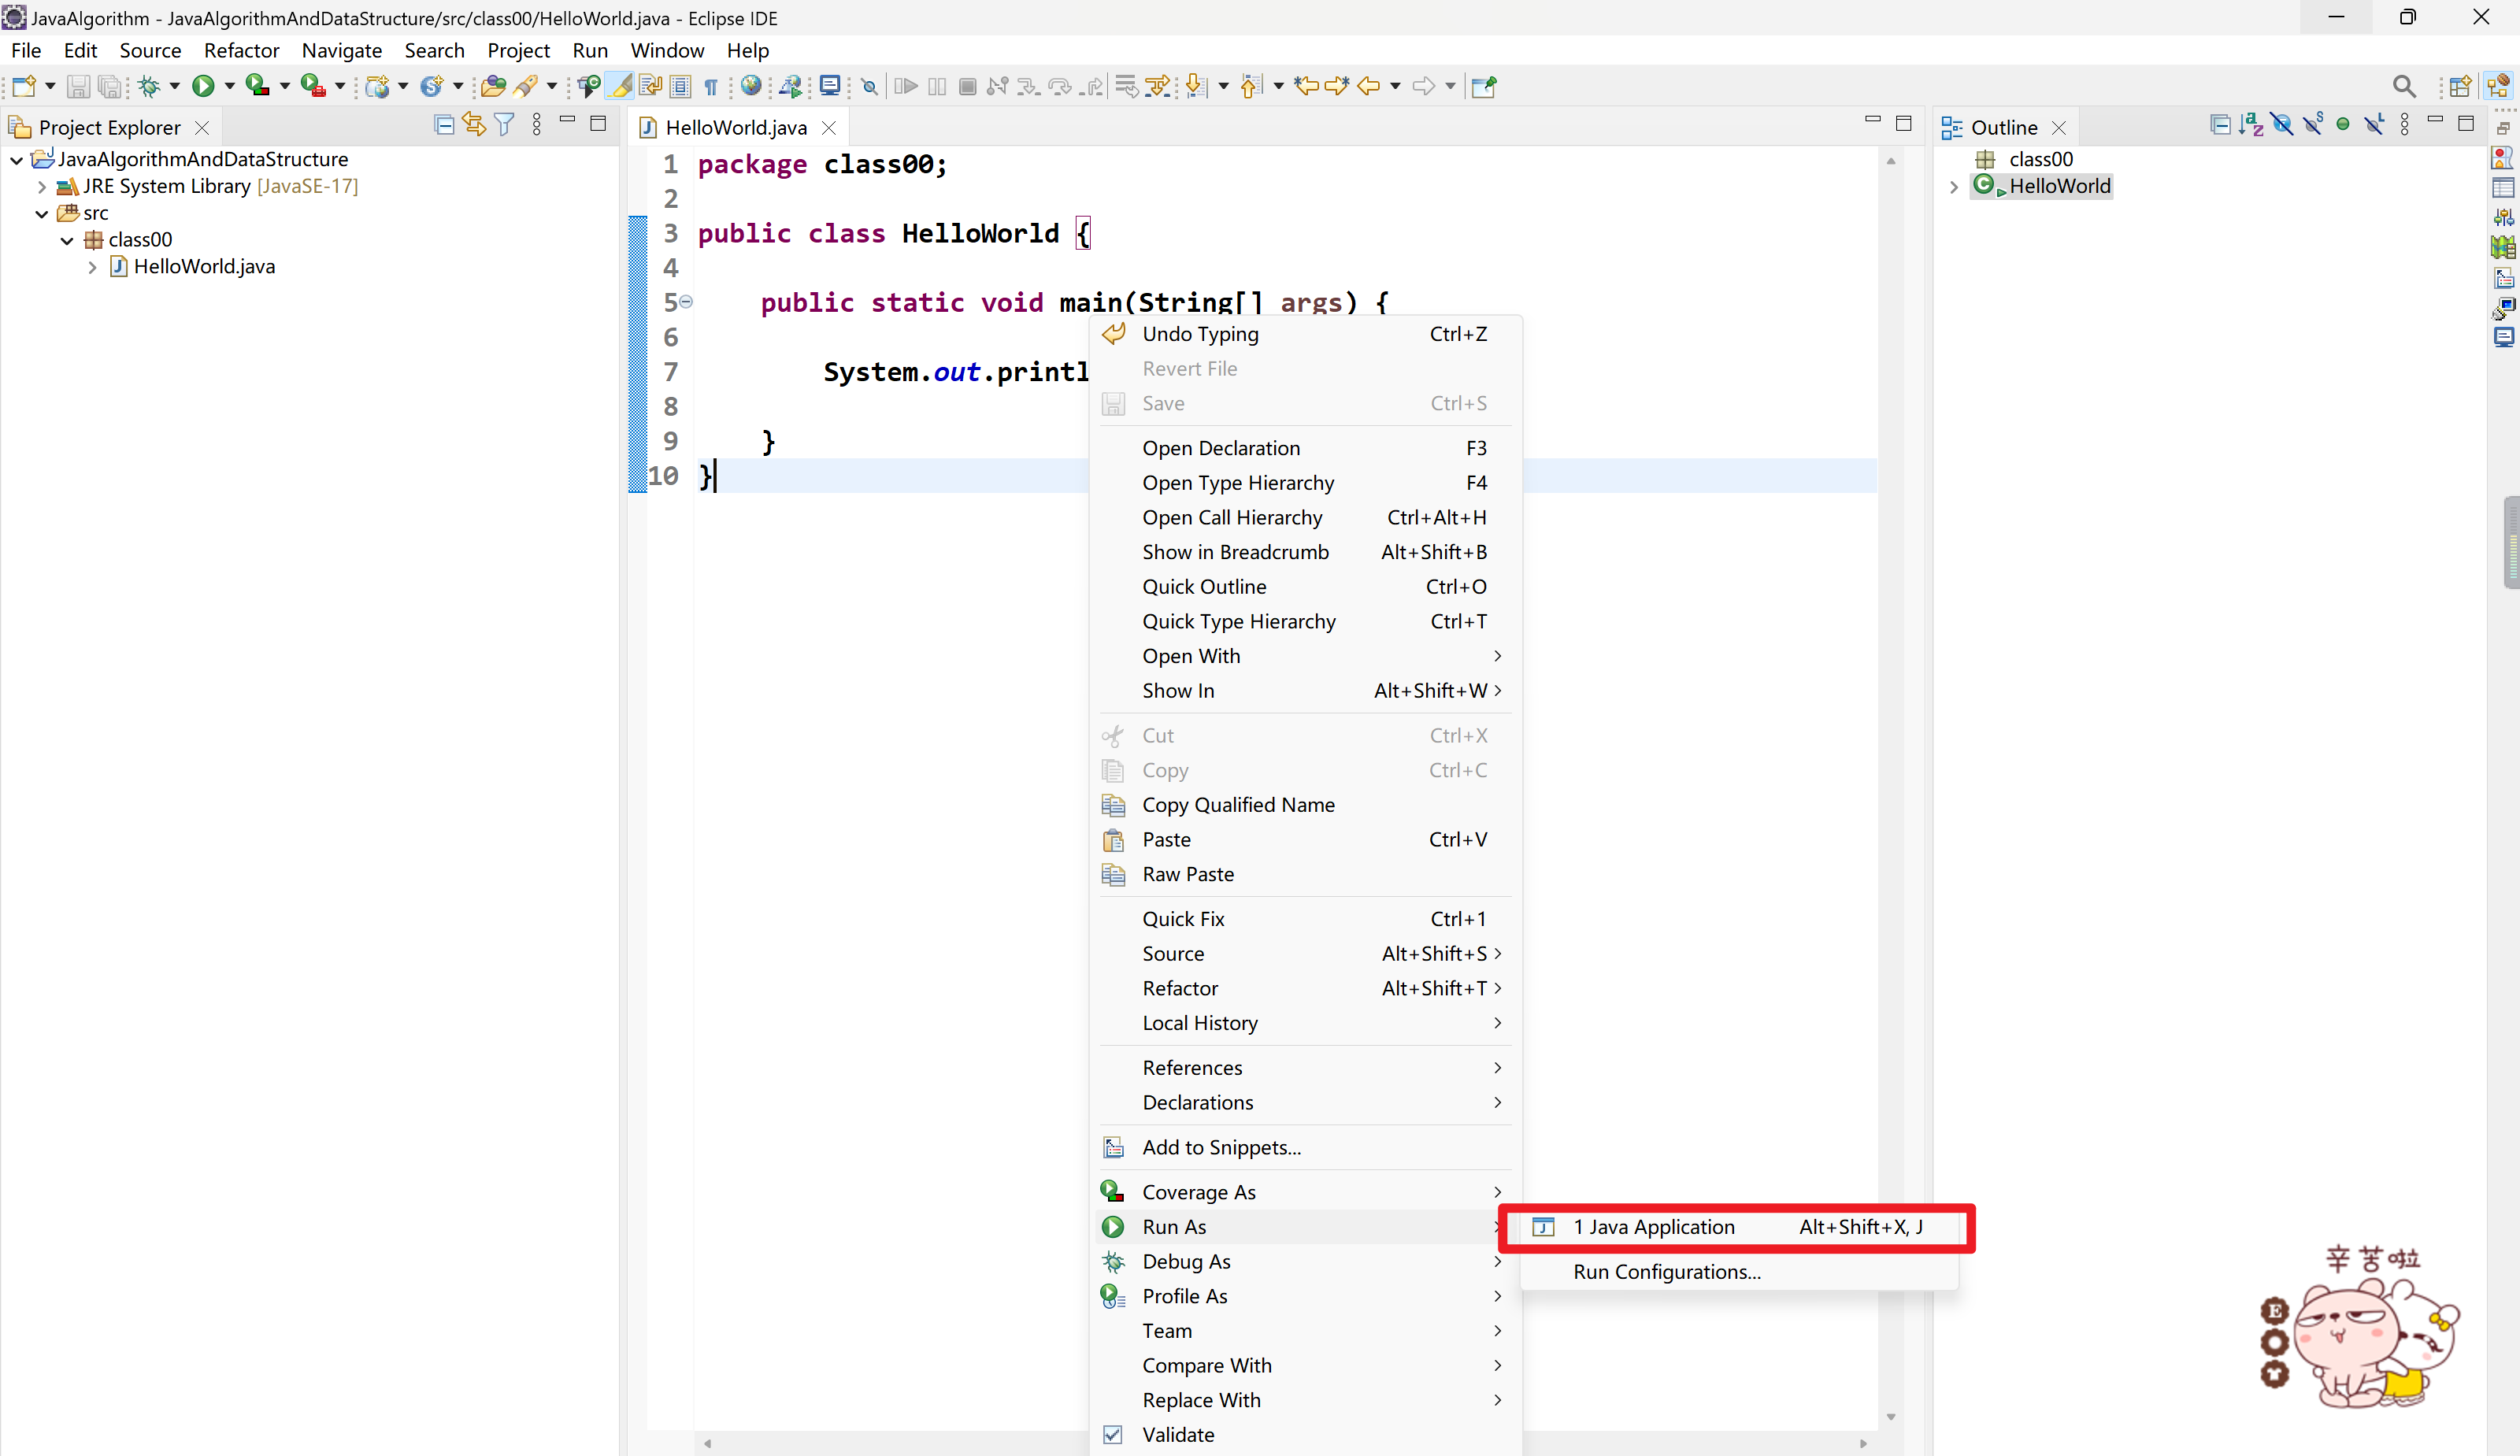2520x1456 pixels.
Task: Expand the JRE System Library node
Action: click(x=42, y=187)
